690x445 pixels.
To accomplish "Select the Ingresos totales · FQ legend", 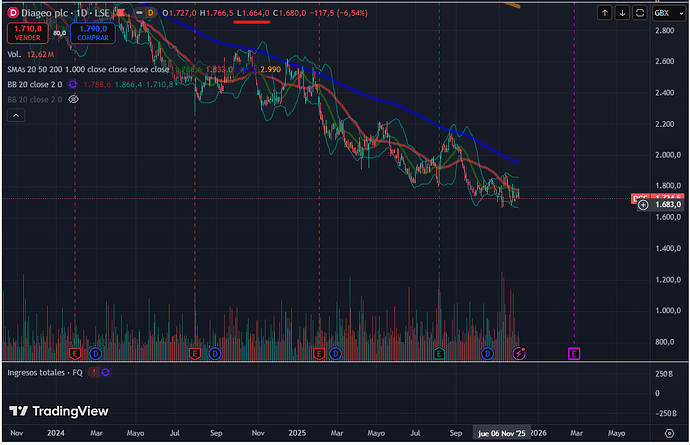I will pyautogui.click(x=45, y=372).
